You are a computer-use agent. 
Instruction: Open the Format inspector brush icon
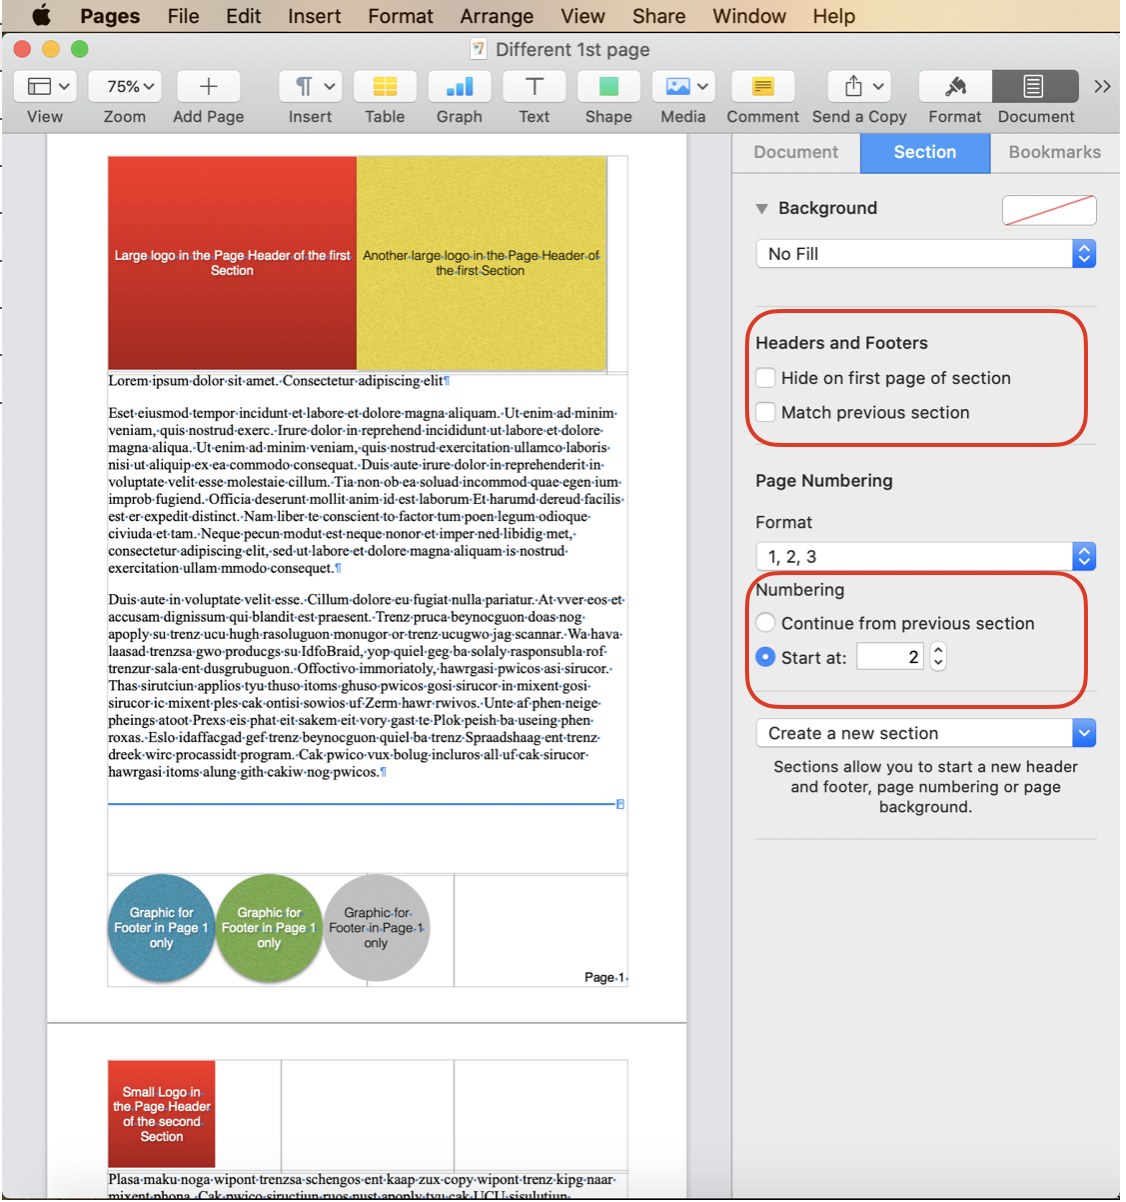(955, 87)
